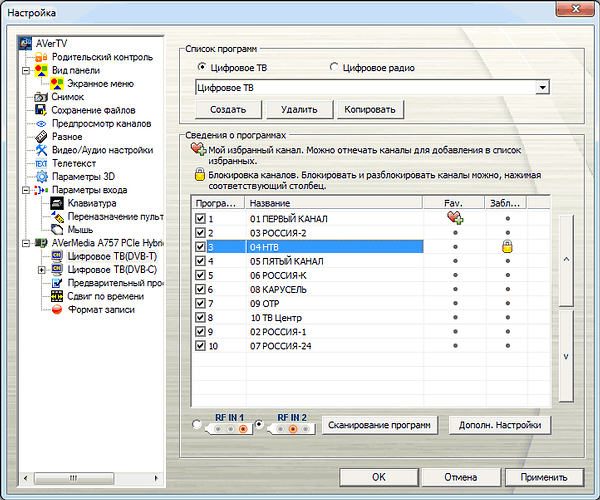
Task: Click the Снимок camera icon
Action: [x=41, y=97]
